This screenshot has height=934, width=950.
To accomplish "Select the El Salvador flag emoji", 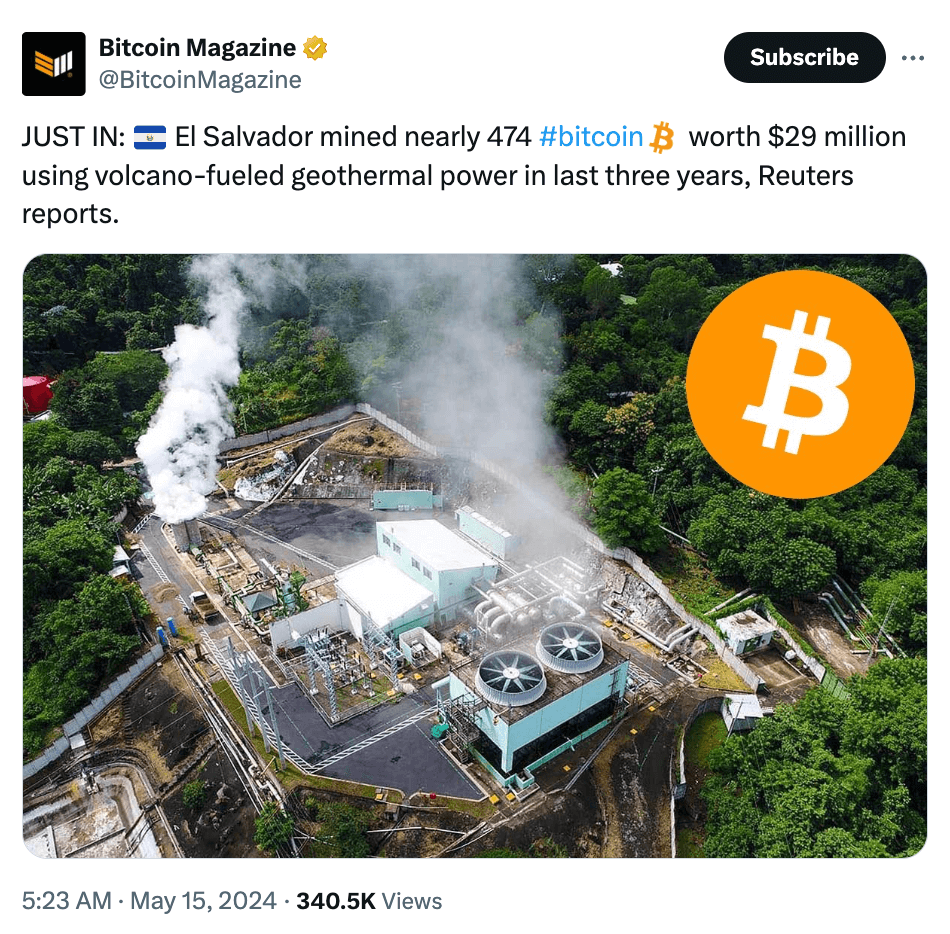I will click(152, 136).
